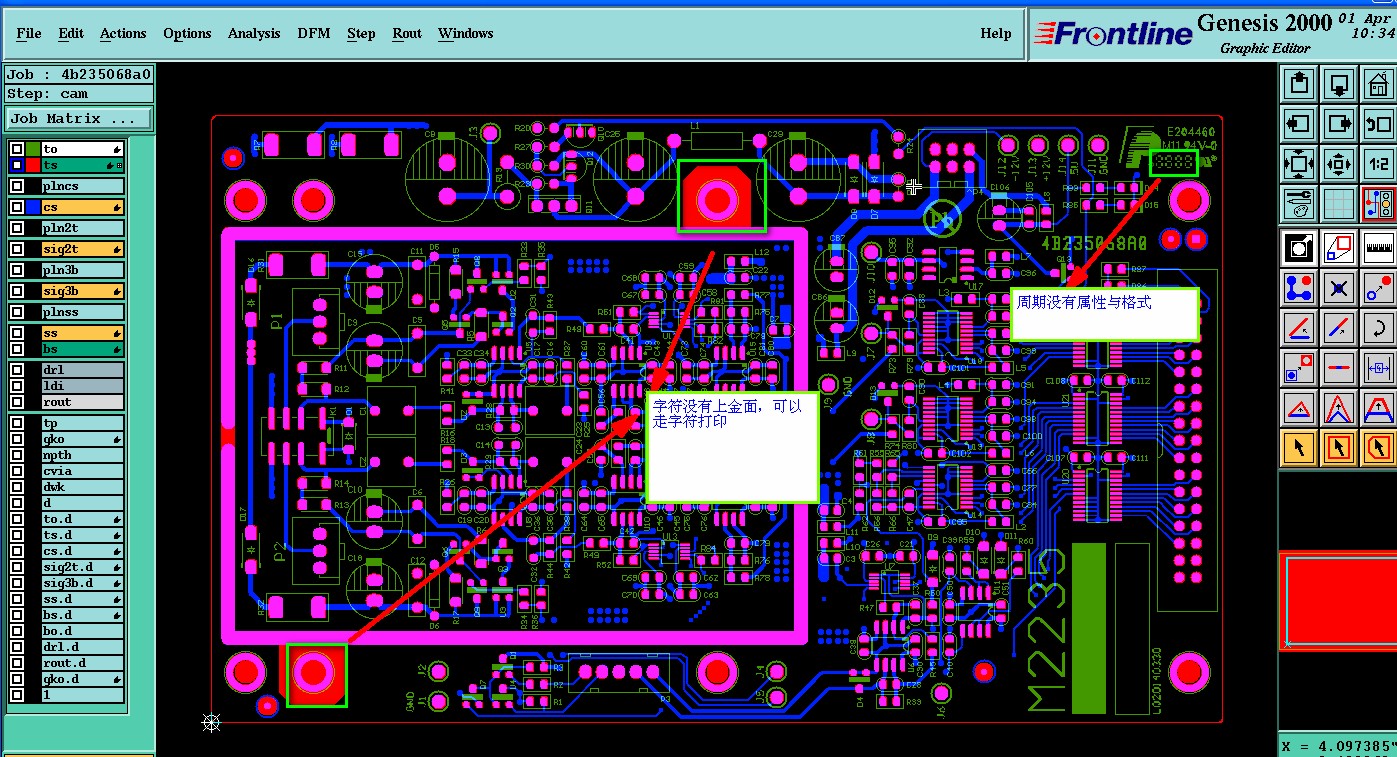Click the grid display icon
This screenshot has width=1397, height=757.
(1339, 204)
